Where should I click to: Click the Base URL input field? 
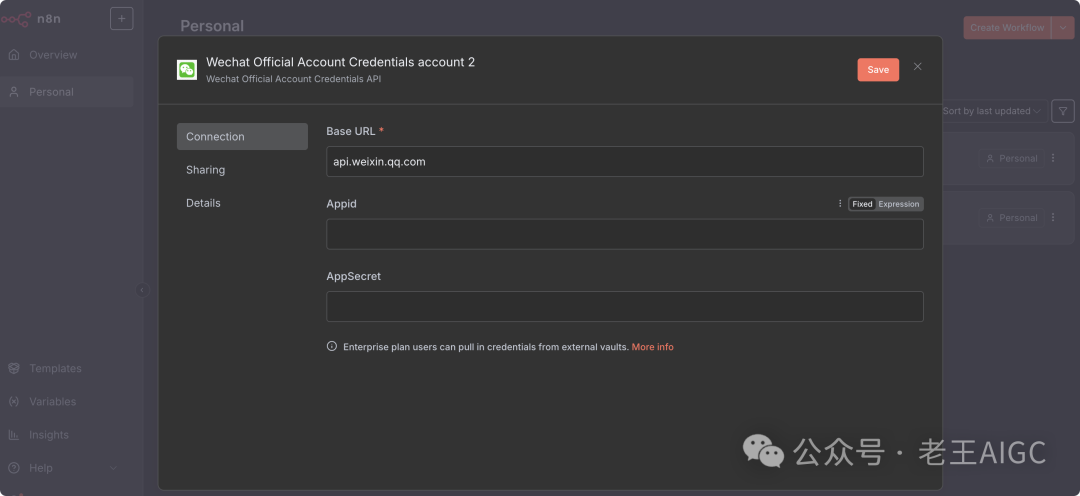point(625,161)
